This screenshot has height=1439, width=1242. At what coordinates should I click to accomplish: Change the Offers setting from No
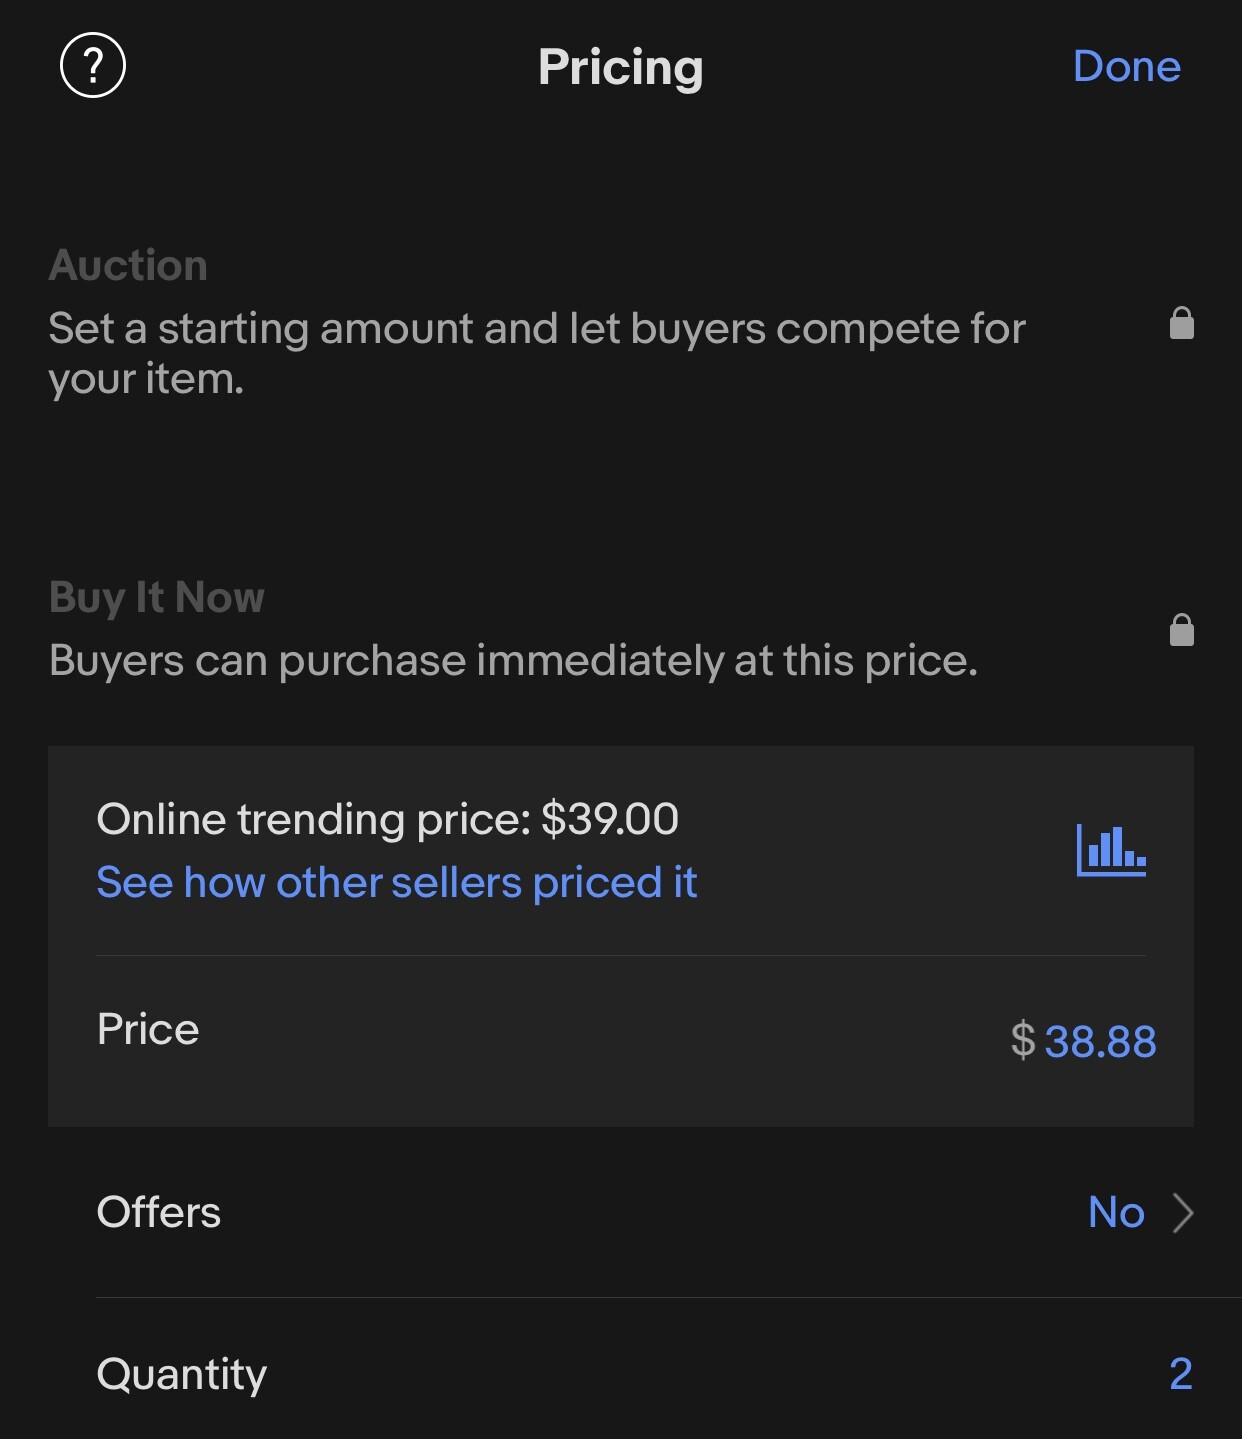(x=1116, y=1212)
